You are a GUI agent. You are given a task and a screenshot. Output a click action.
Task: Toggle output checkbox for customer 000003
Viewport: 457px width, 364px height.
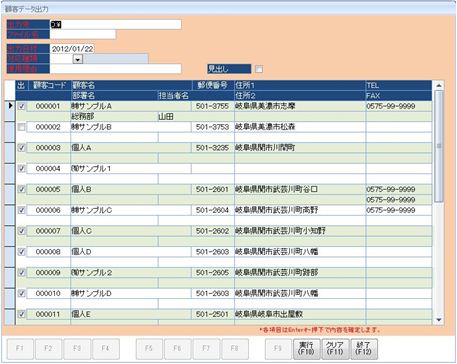22,148
